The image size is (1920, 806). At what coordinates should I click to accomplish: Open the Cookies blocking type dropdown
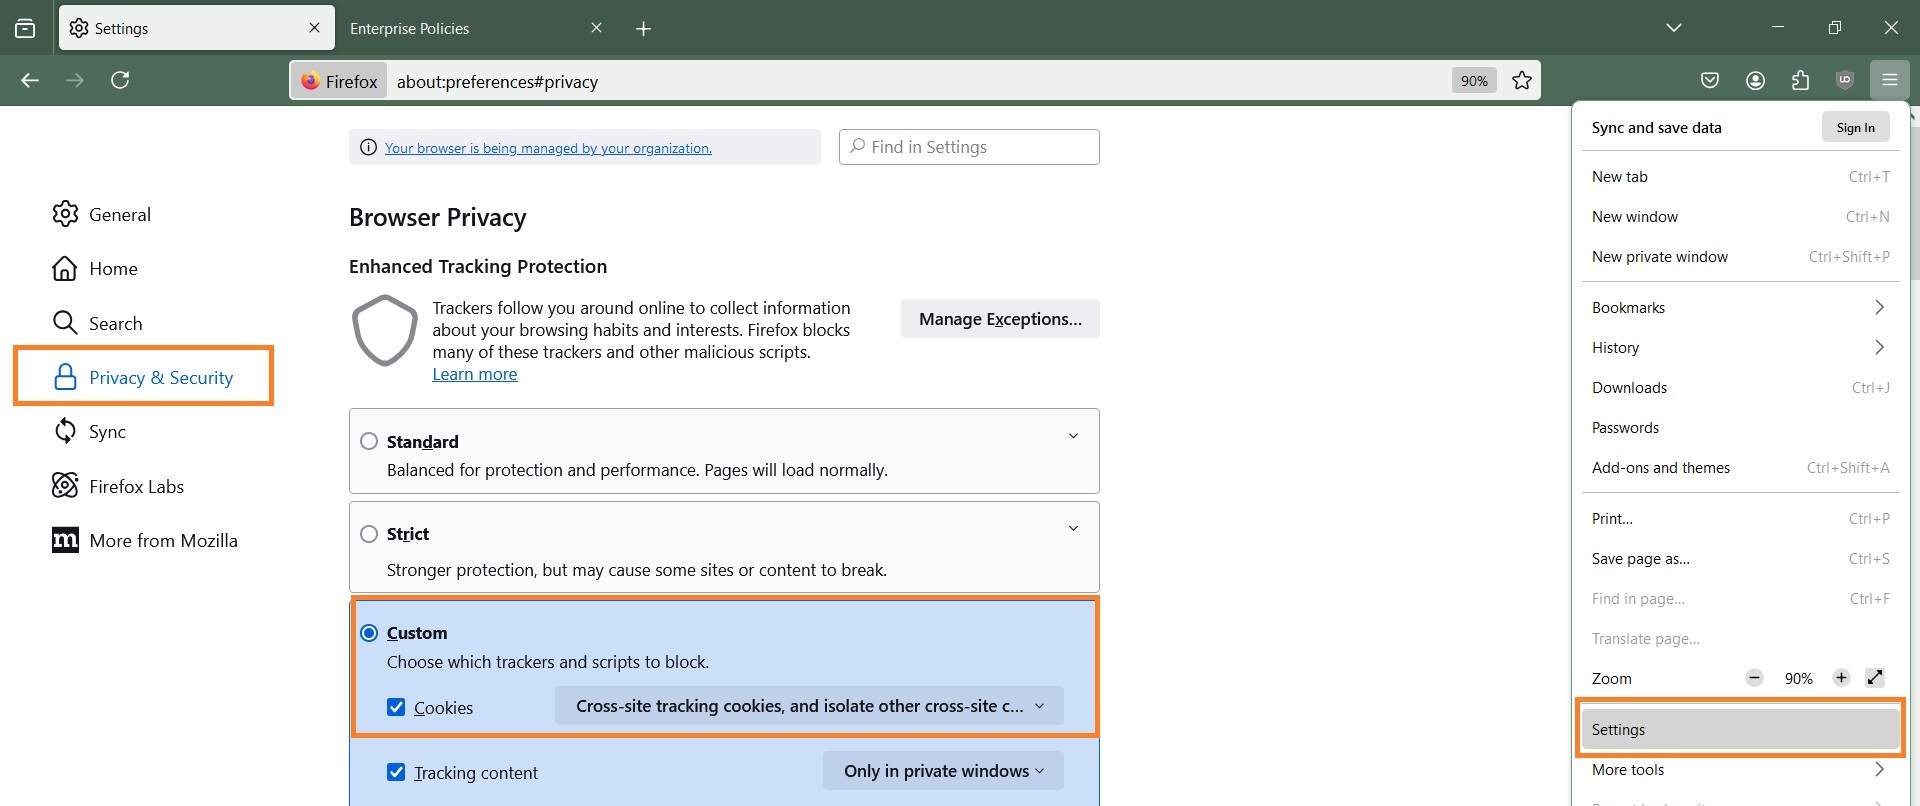[x=809, y=706]
